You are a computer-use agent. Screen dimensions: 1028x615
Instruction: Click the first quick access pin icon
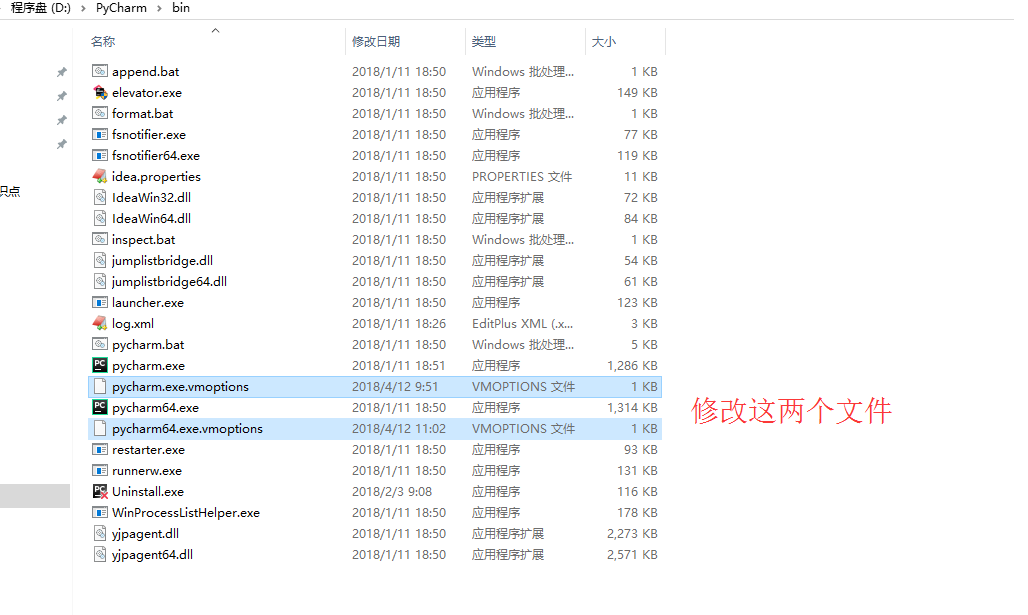pos(62,72)
